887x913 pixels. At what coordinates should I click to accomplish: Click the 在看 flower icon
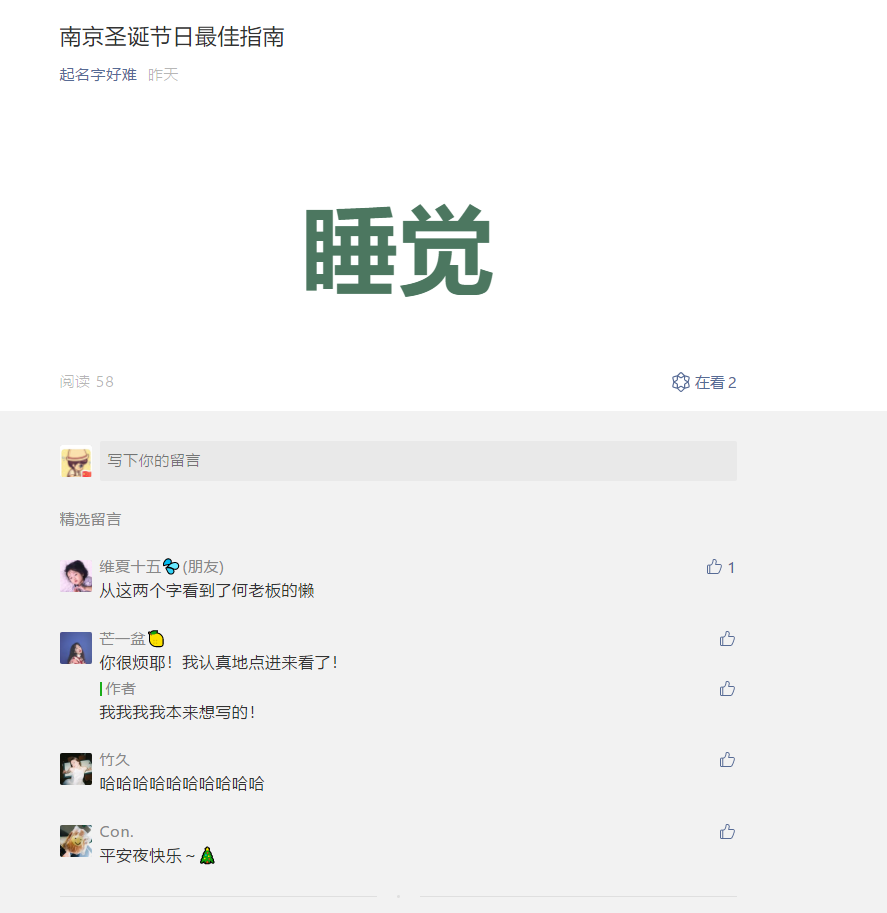click(x=680, y=383)
